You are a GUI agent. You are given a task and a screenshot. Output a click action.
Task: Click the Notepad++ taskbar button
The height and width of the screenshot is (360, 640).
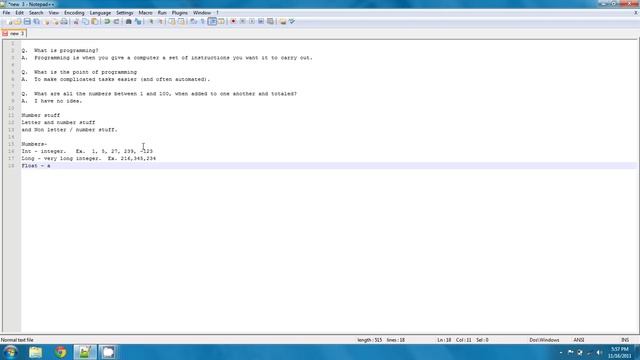(85, 352)
